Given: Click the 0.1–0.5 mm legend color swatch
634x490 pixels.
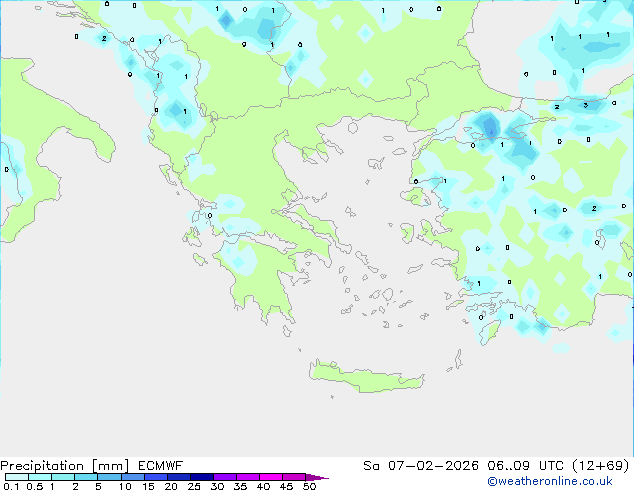Looking at the screenshot, I should click(x=17, y=477).
